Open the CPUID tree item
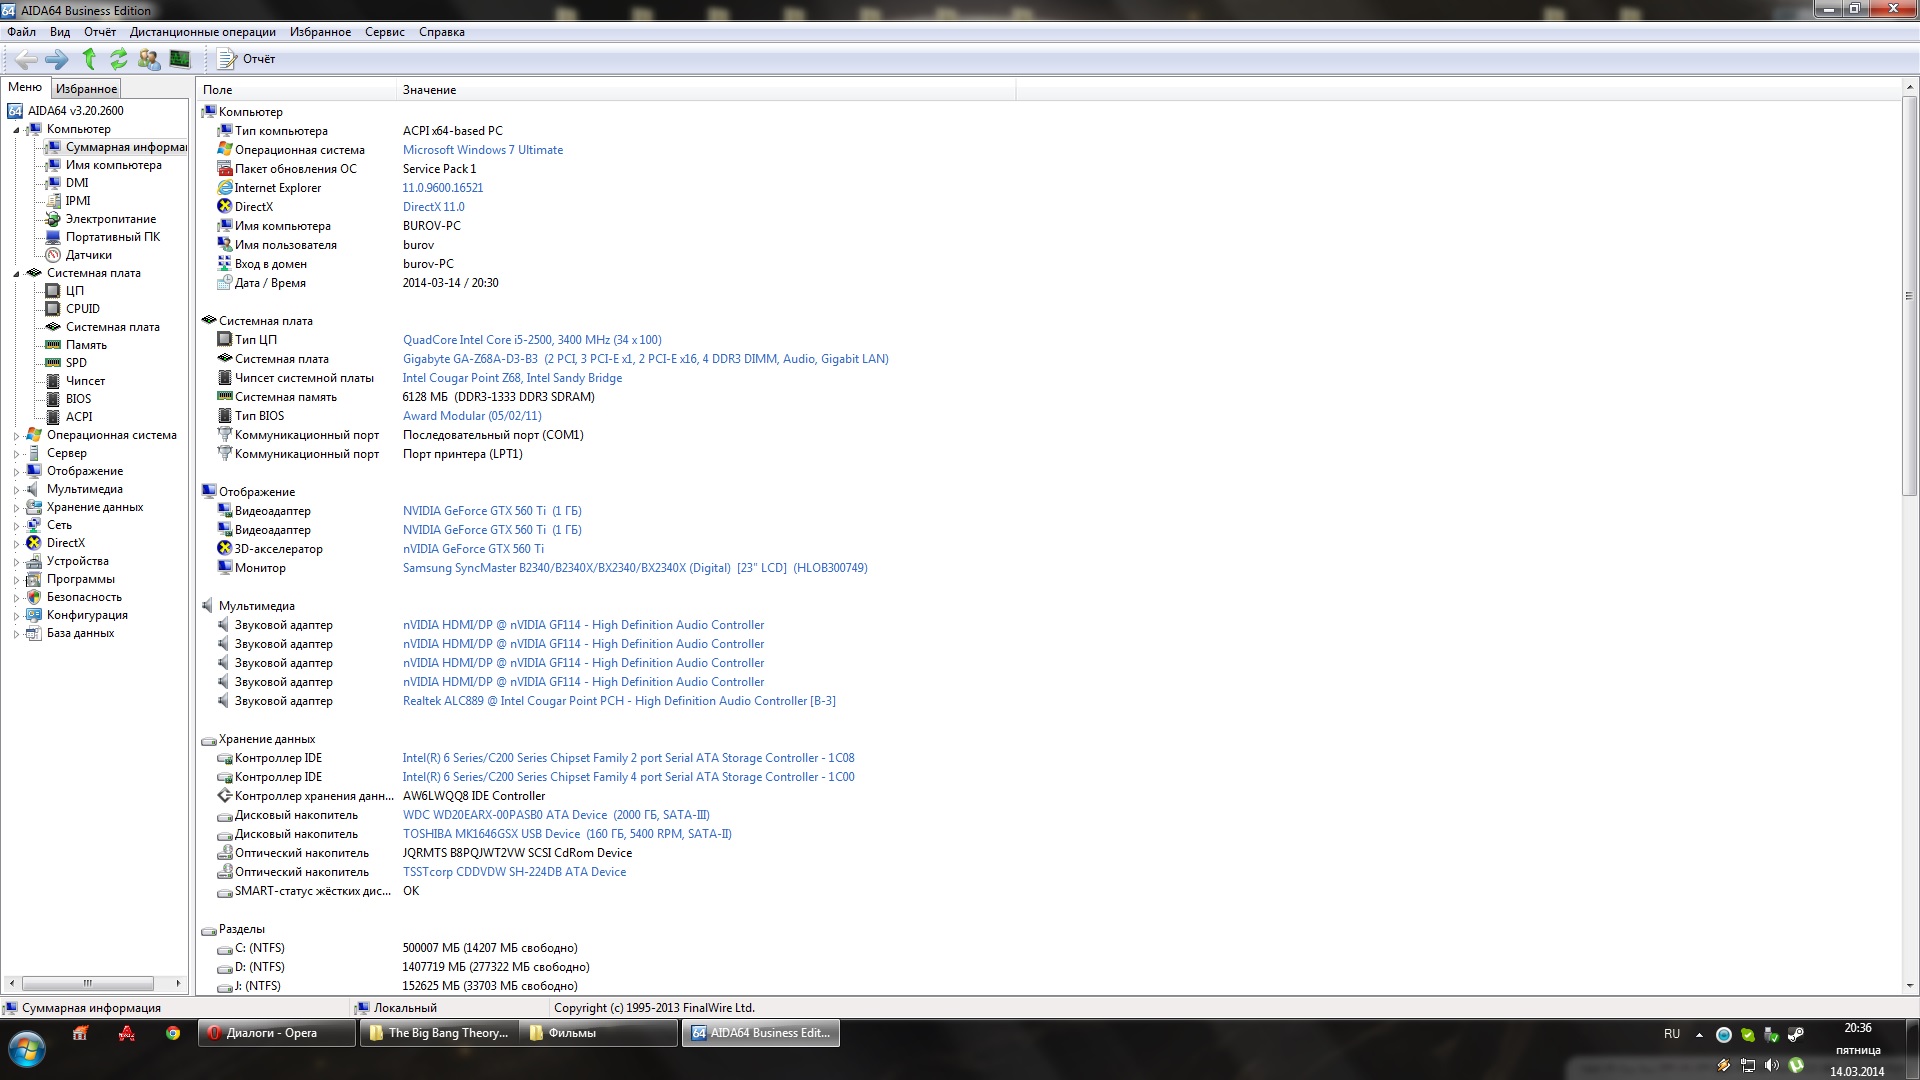 [x=82, y=309]
